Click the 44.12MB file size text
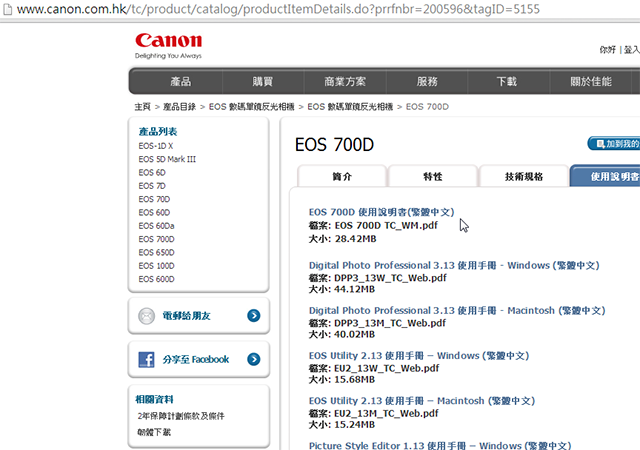The image size is (640, 450). coord(354,290)
